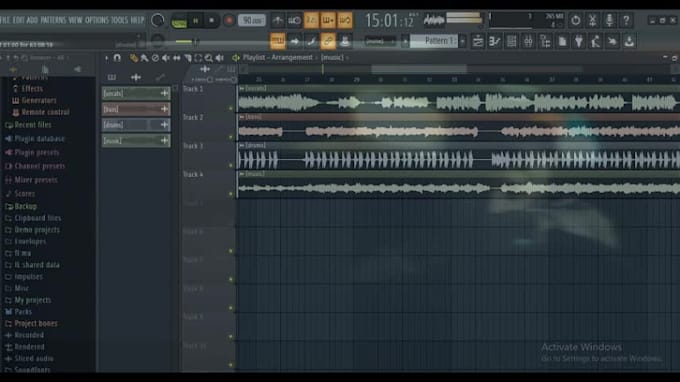This screenshot has height=382, width=680.
Task: Open the browser view icon
Action: point(545,41)
